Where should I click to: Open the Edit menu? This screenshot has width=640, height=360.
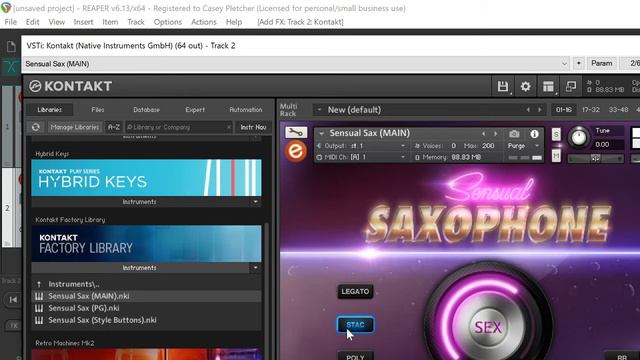click(32, 22)
